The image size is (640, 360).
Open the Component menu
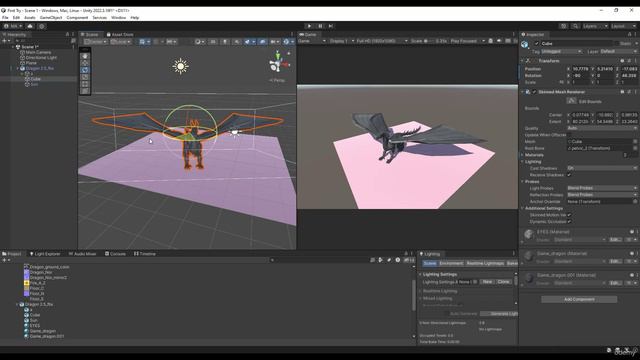(77, 18)
